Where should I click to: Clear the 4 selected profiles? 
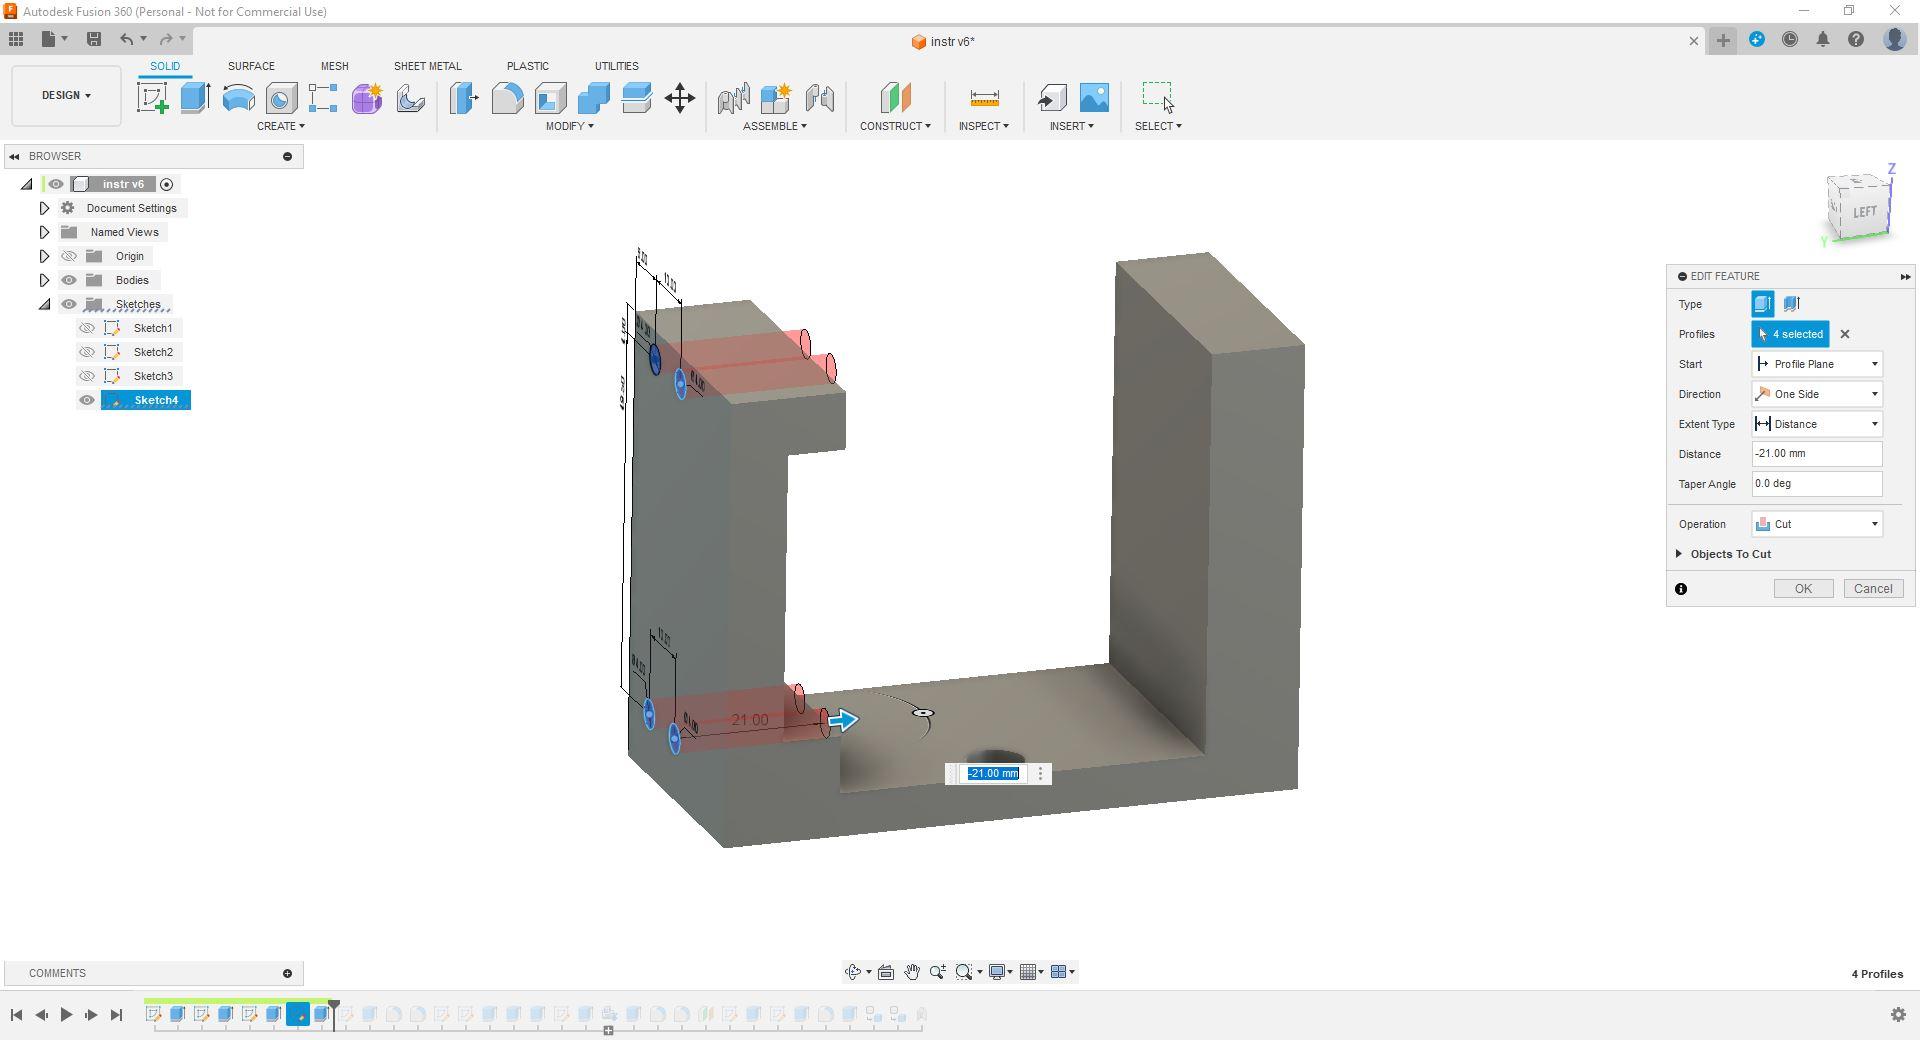click(1845, 334)
